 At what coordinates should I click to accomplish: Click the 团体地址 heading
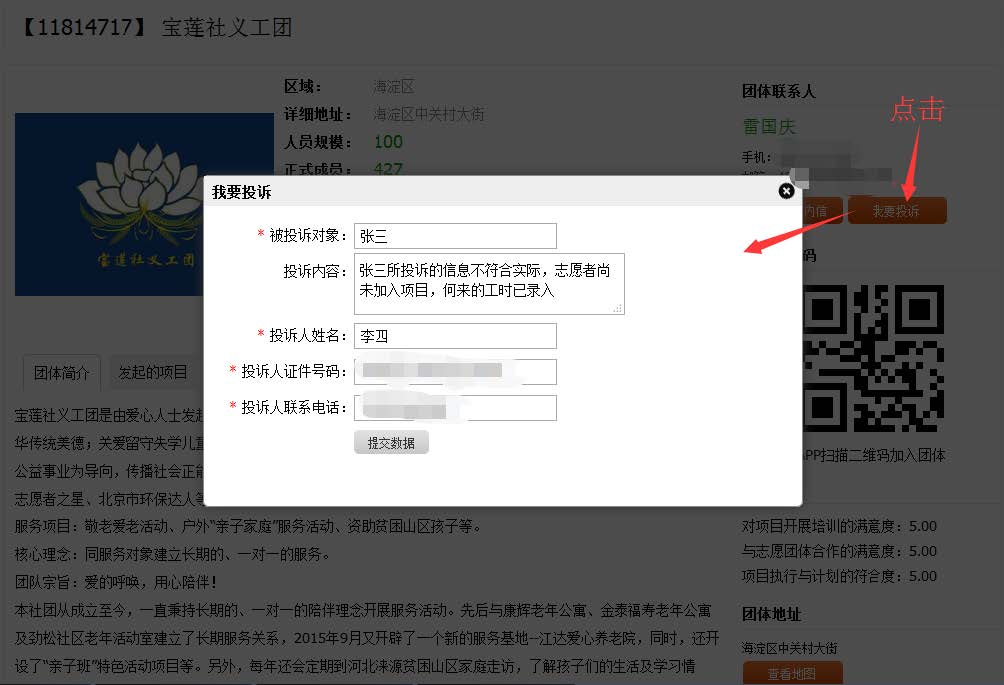pyautogui.click(x=772, y=614)
